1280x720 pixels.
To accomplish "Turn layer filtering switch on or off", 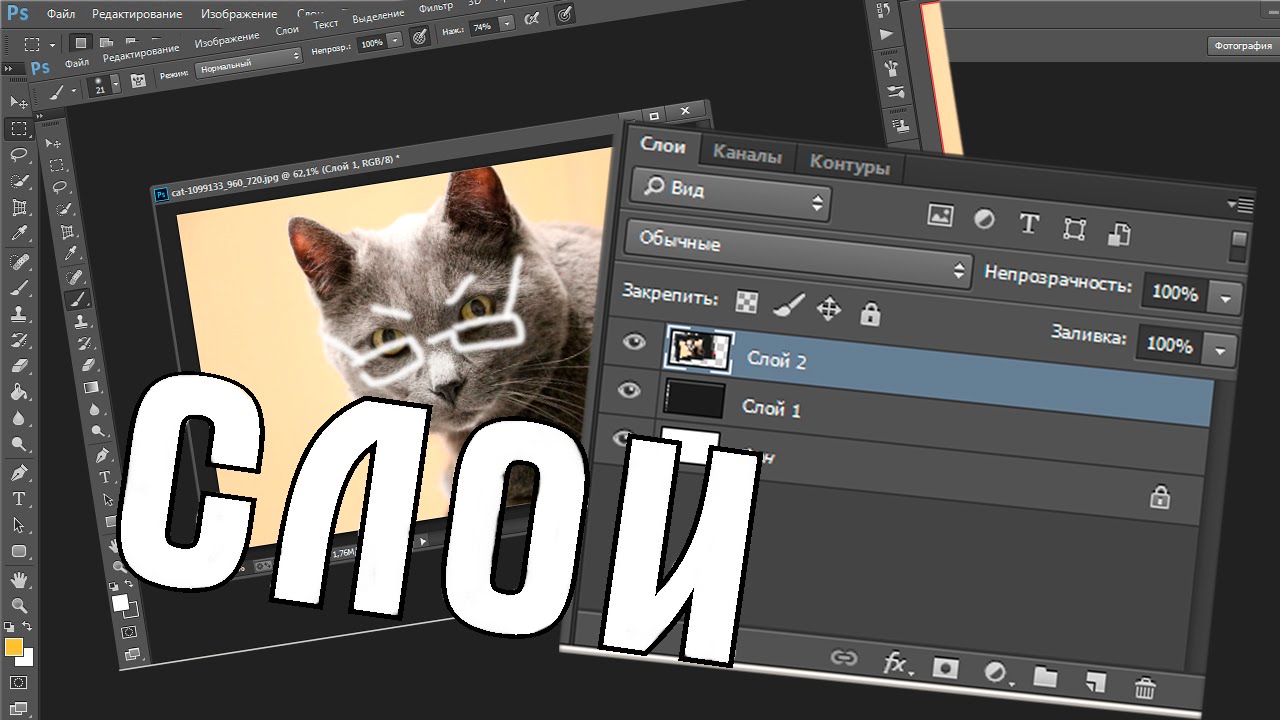I will [x=1239, y=246].
